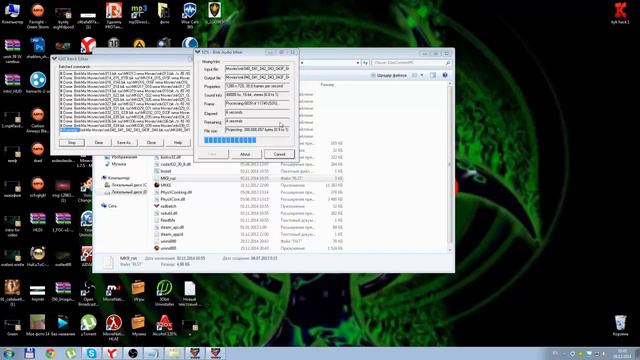The height and width of the screenshot is (360, 640).
Task: Open the Игры folder on desktop
Action: click(x=139, y=291)
